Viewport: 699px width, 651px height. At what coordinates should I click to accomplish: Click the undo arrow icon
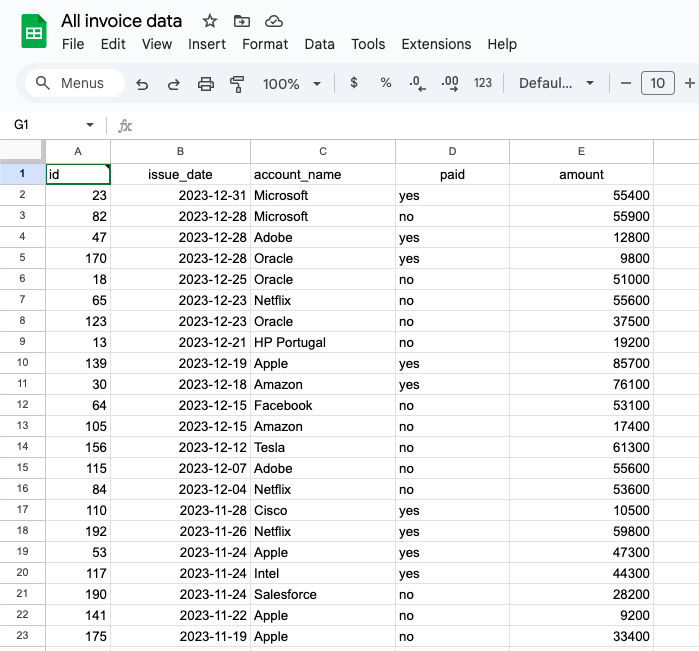point(142,83)
